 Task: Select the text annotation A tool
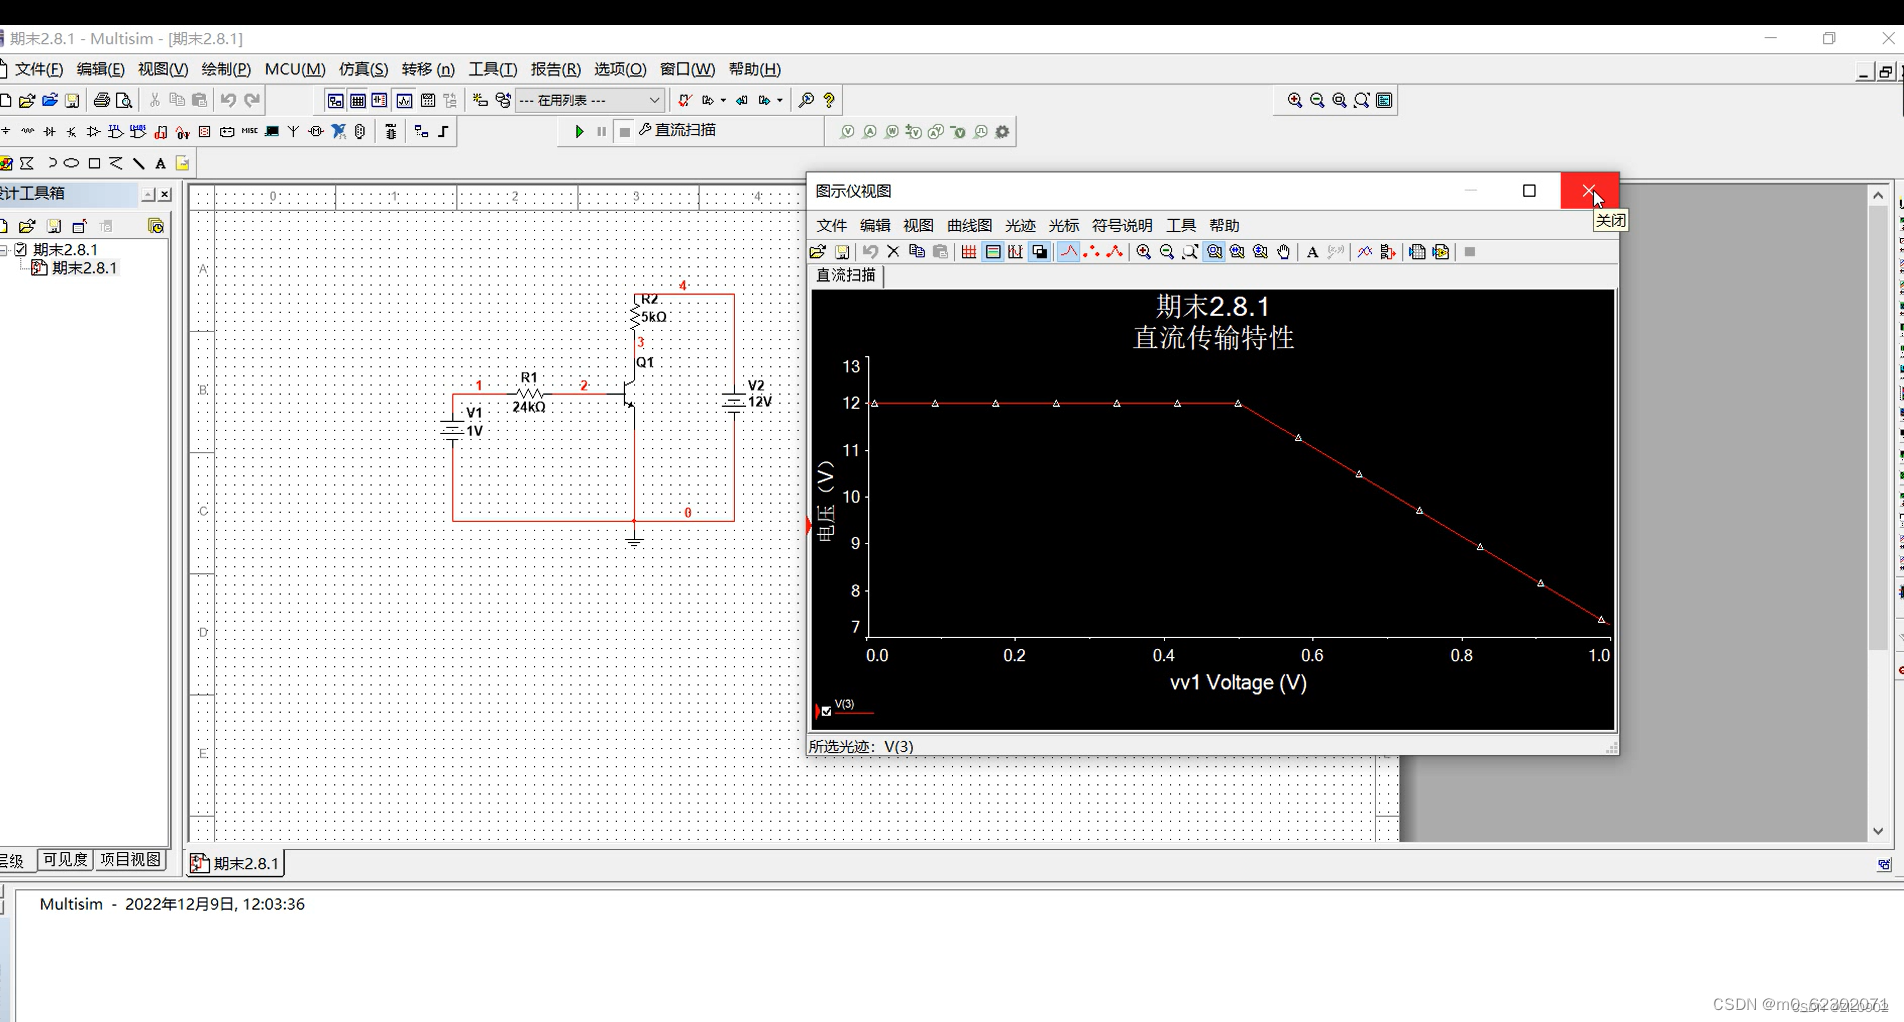click(160, 163)
